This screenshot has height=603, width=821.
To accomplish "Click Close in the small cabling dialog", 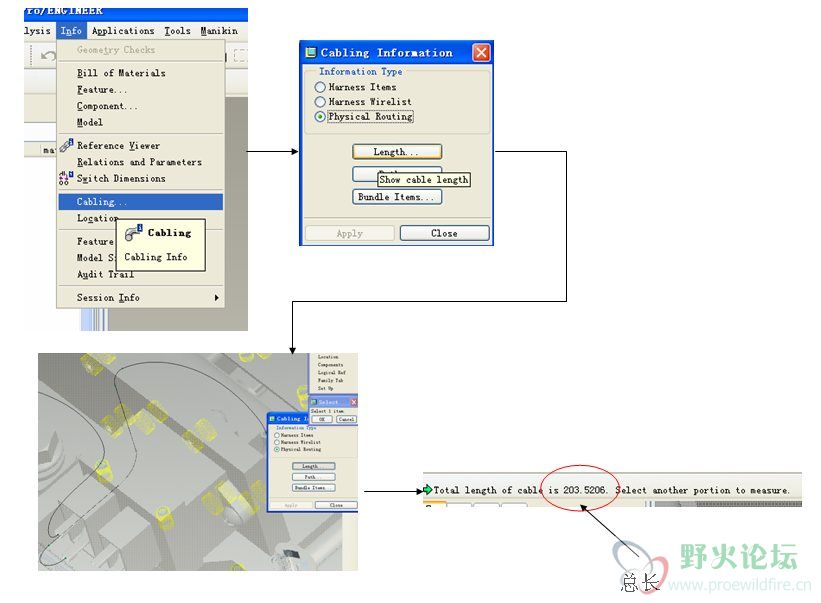I will pyautogui.click(x=336, y=505).
